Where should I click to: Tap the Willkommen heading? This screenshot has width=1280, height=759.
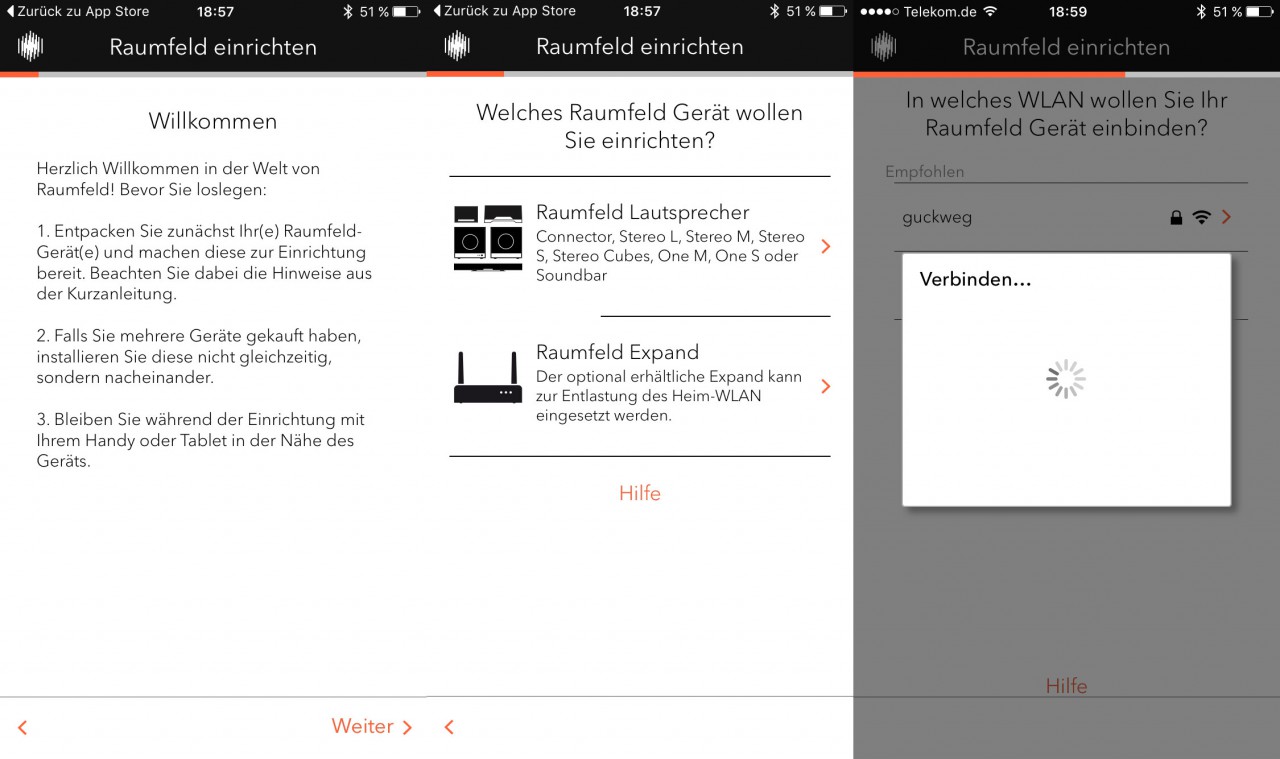[213, 121]
